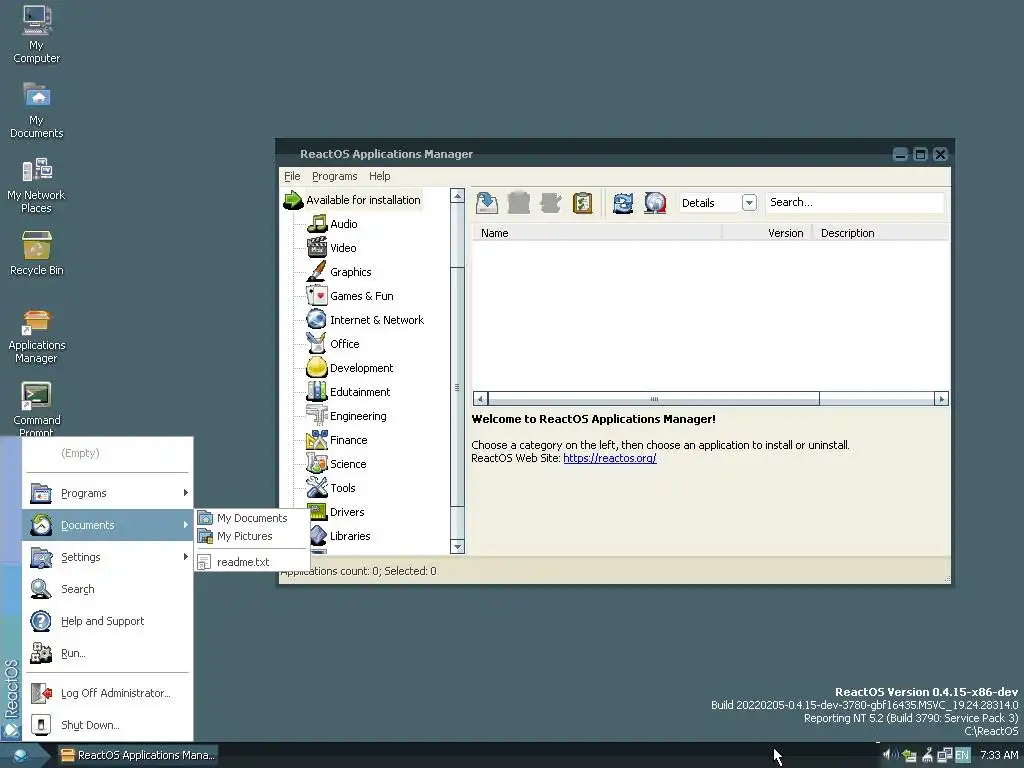The height and width of the screenshot is (768, 1024).
Task: Click into the Search field
Action: [854, 202]
